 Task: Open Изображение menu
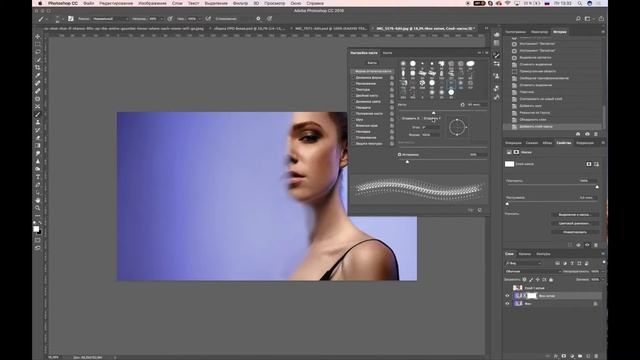coord(152,3)
